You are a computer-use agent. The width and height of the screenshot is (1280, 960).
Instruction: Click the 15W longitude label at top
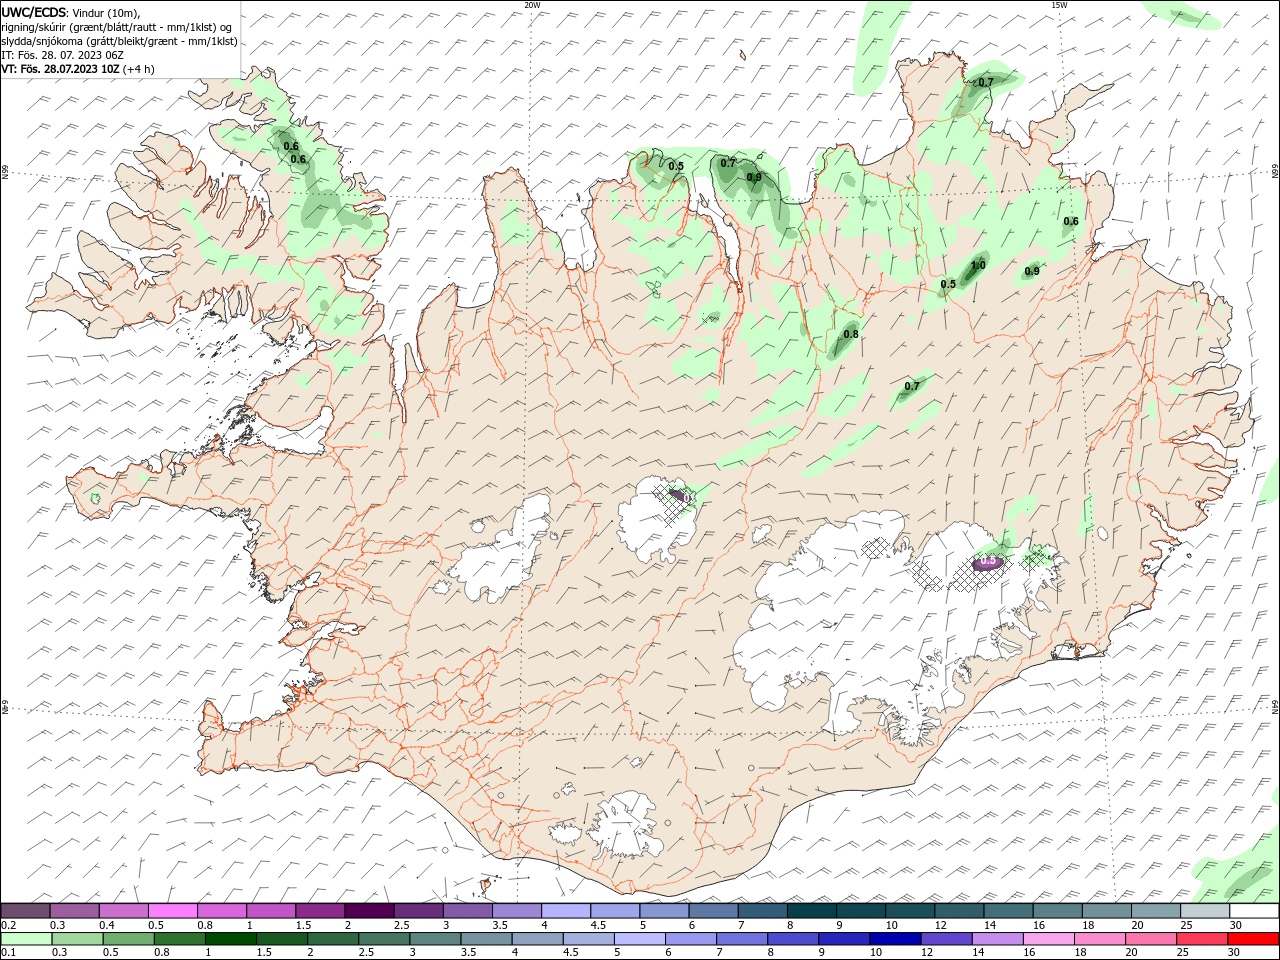click(x=1059, y=5)
